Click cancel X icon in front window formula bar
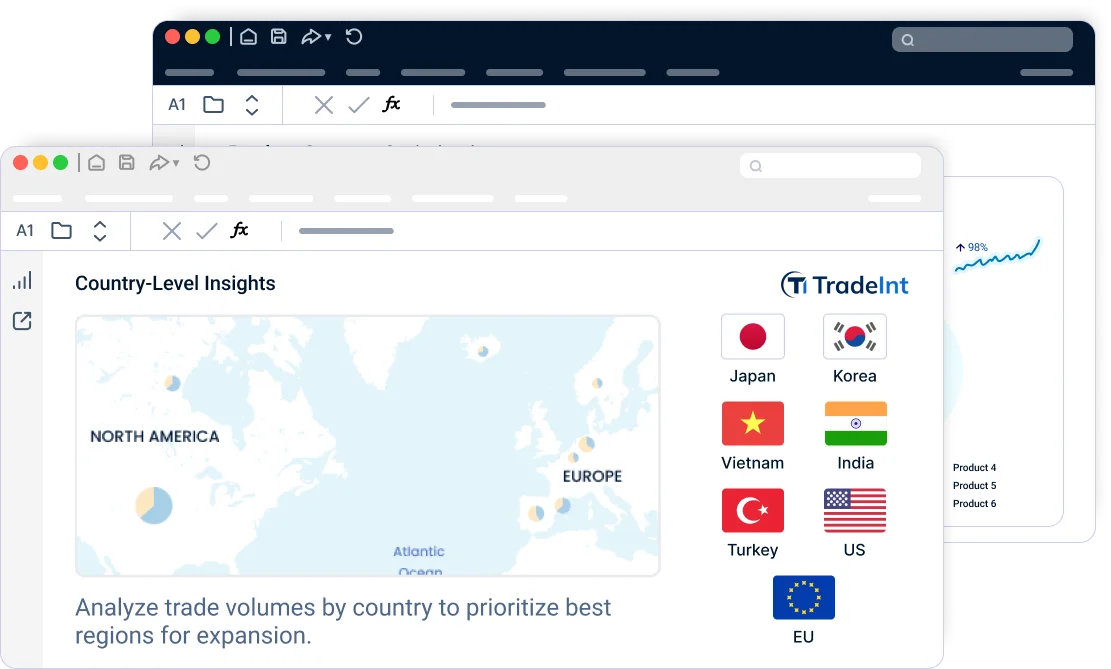The height and width of the screenshot is (669, 1111). [x=171, y=231]
